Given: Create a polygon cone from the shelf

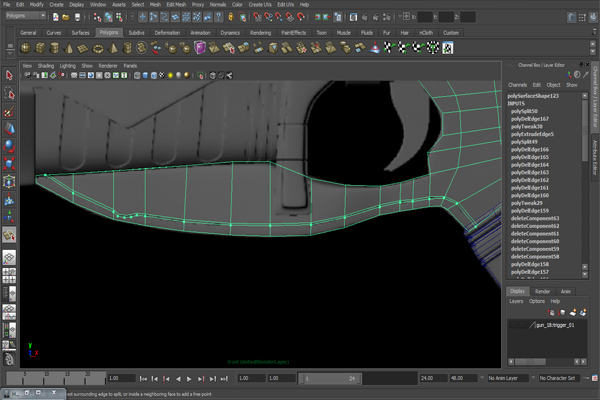Looking at the screenshot, I should point(69,48).
